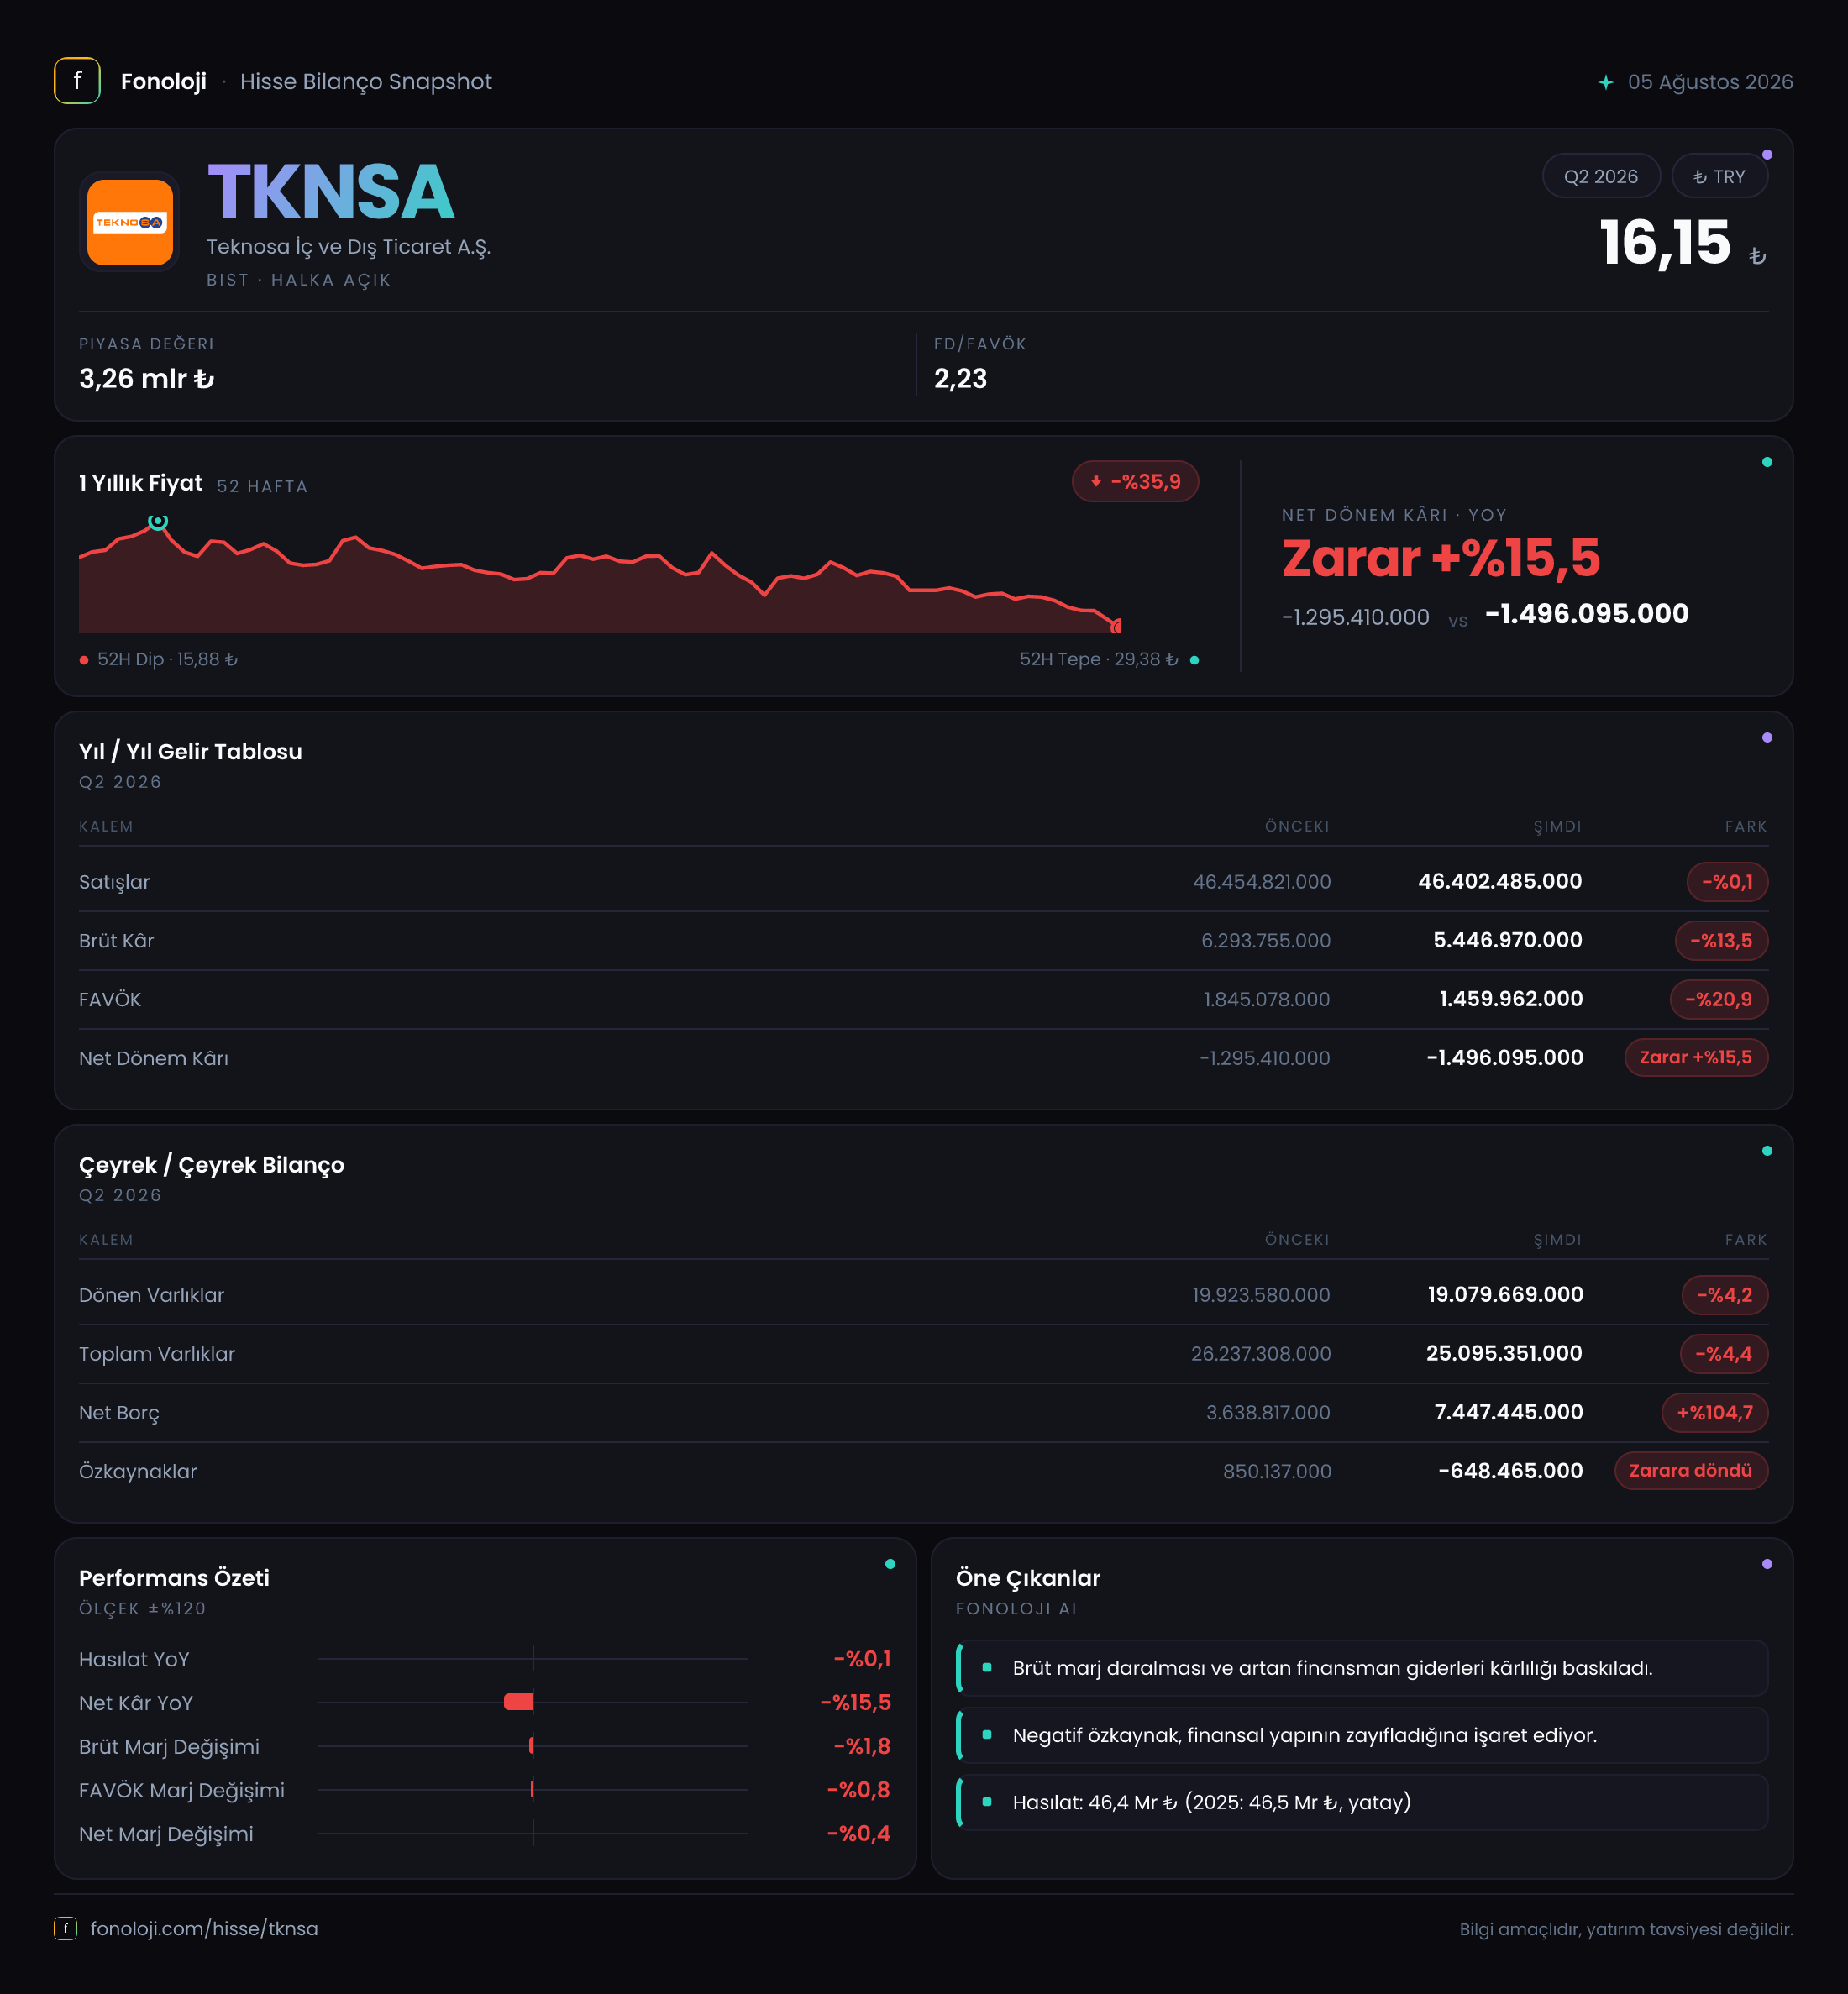
Task: Click the 16,15 share price value
Action: [1665, 243]
